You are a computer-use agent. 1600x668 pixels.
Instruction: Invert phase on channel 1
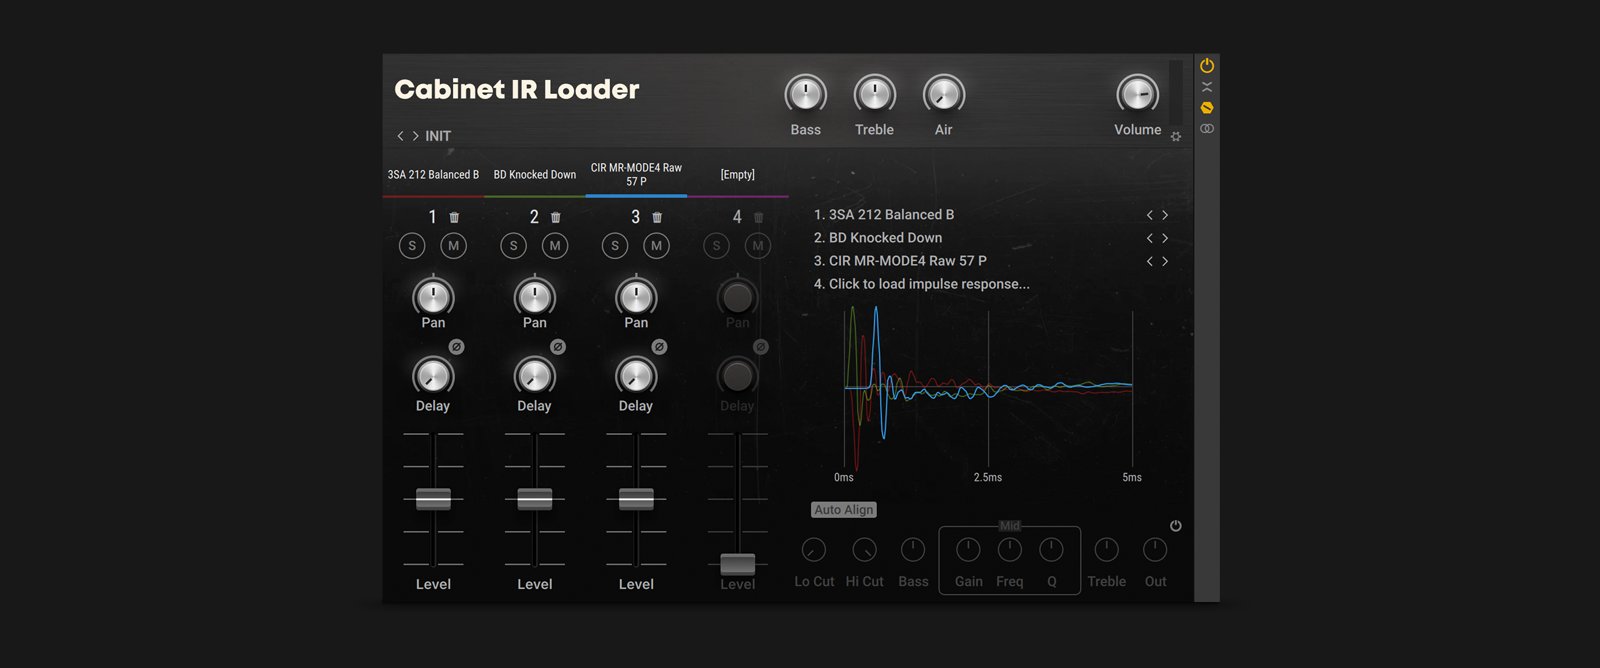456,347
